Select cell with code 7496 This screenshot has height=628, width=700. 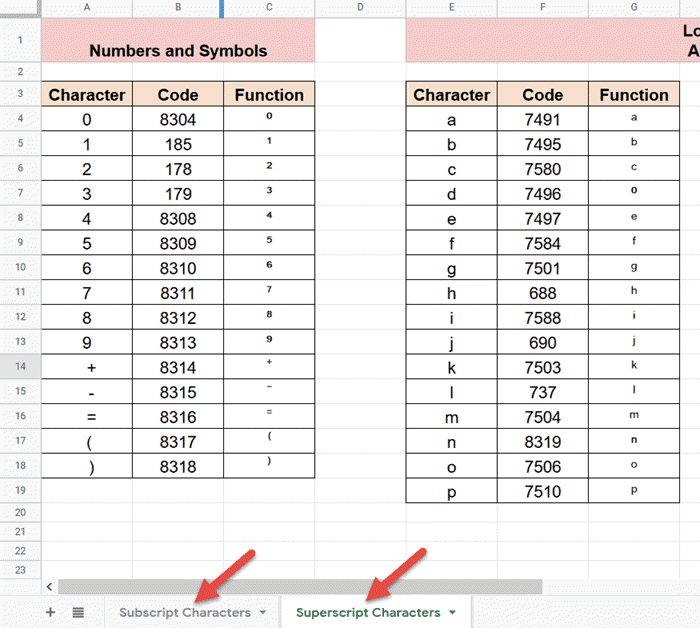[x=542, y=193]
